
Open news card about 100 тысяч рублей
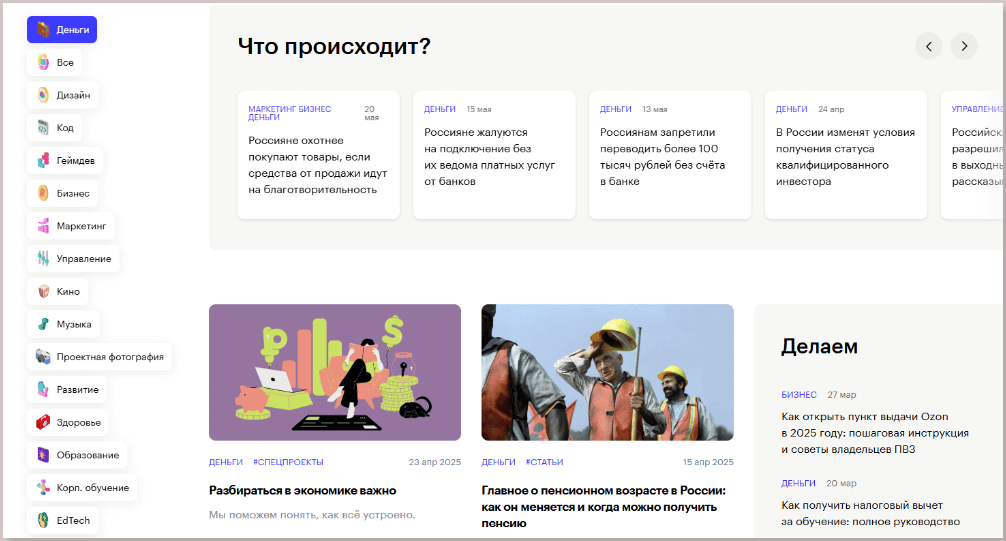(x=670, y=155)
